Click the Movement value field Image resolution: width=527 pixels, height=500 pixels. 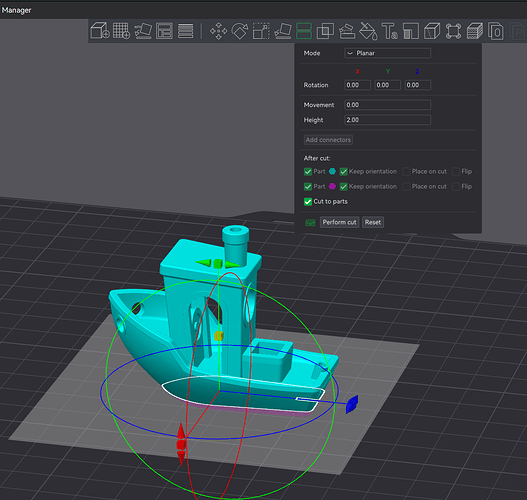[388, 105]
